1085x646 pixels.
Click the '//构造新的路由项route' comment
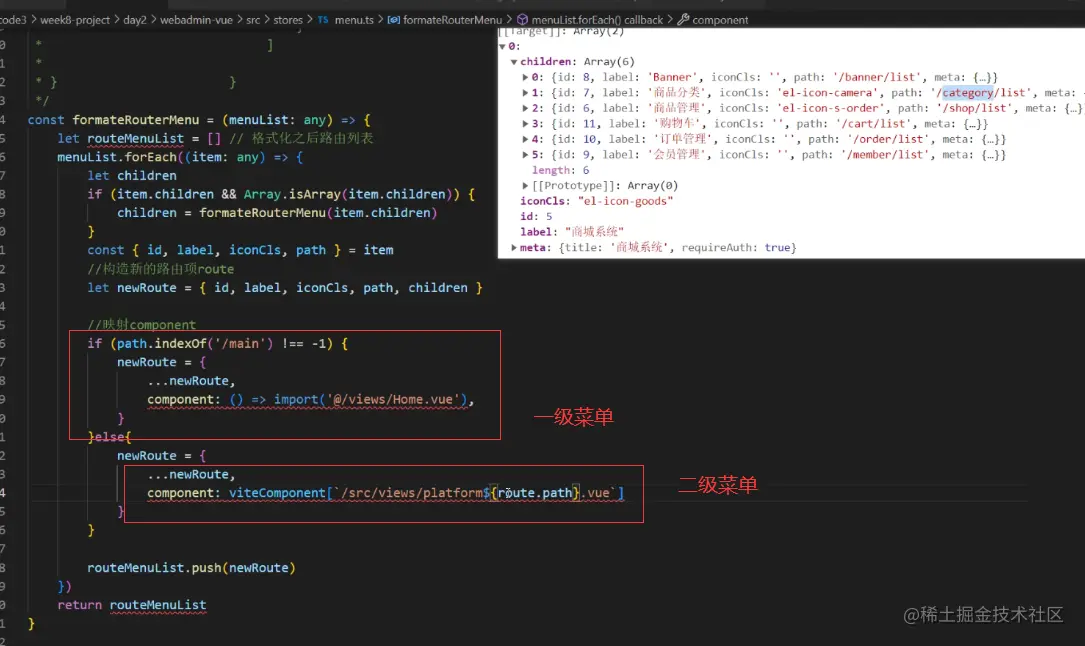pos(161,269)
